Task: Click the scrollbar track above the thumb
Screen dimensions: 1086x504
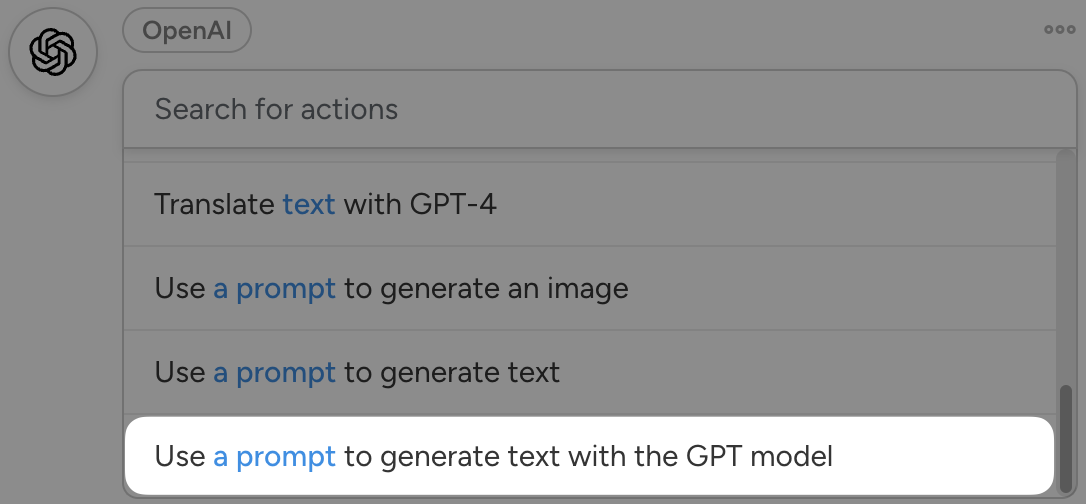Action: [x=1066, y=270]
